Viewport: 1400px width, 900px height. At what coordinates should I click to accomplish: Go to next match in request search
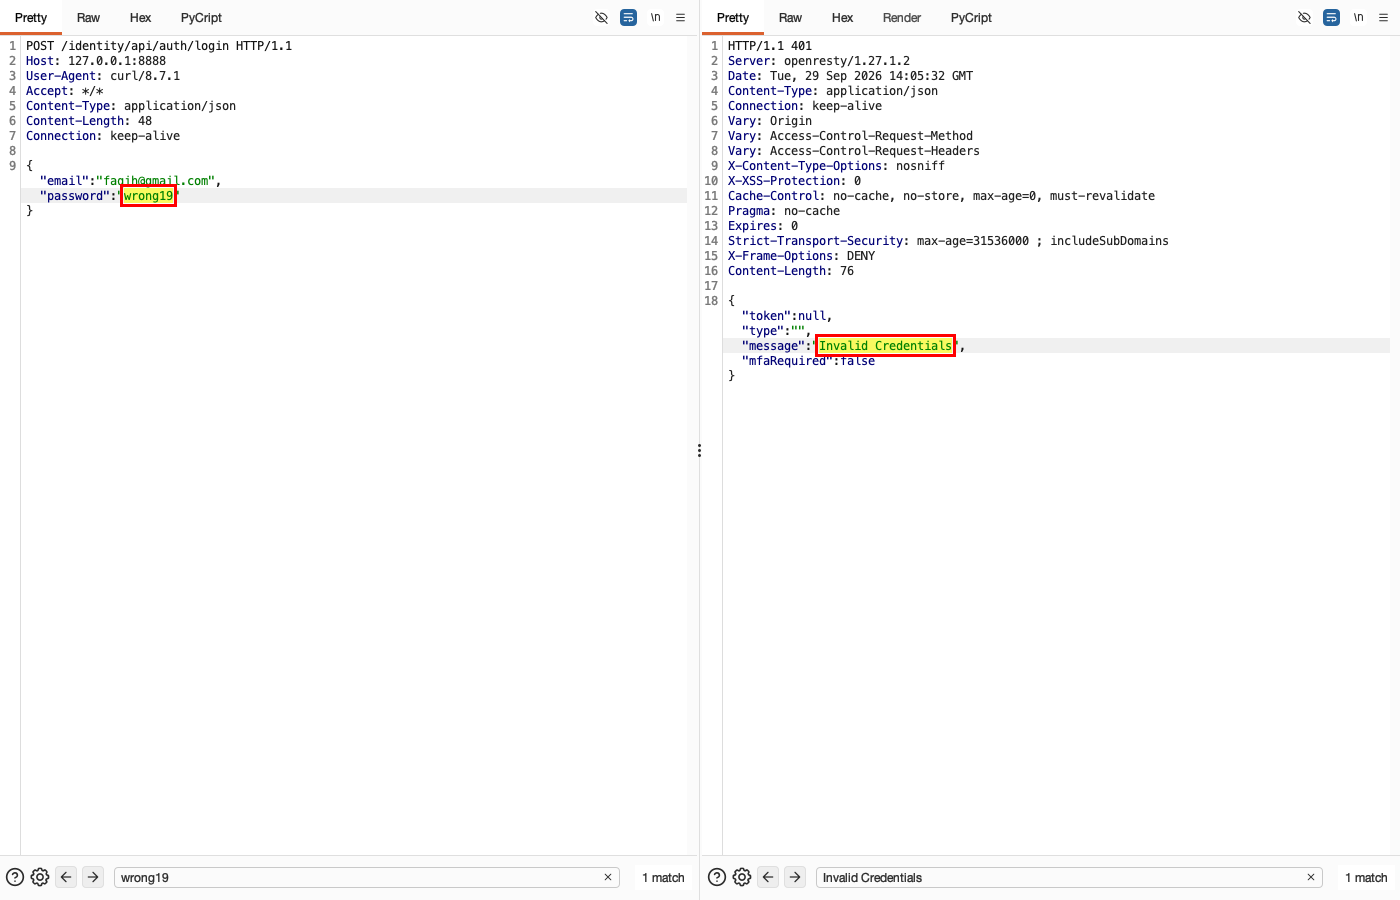[x=93, y=877]
